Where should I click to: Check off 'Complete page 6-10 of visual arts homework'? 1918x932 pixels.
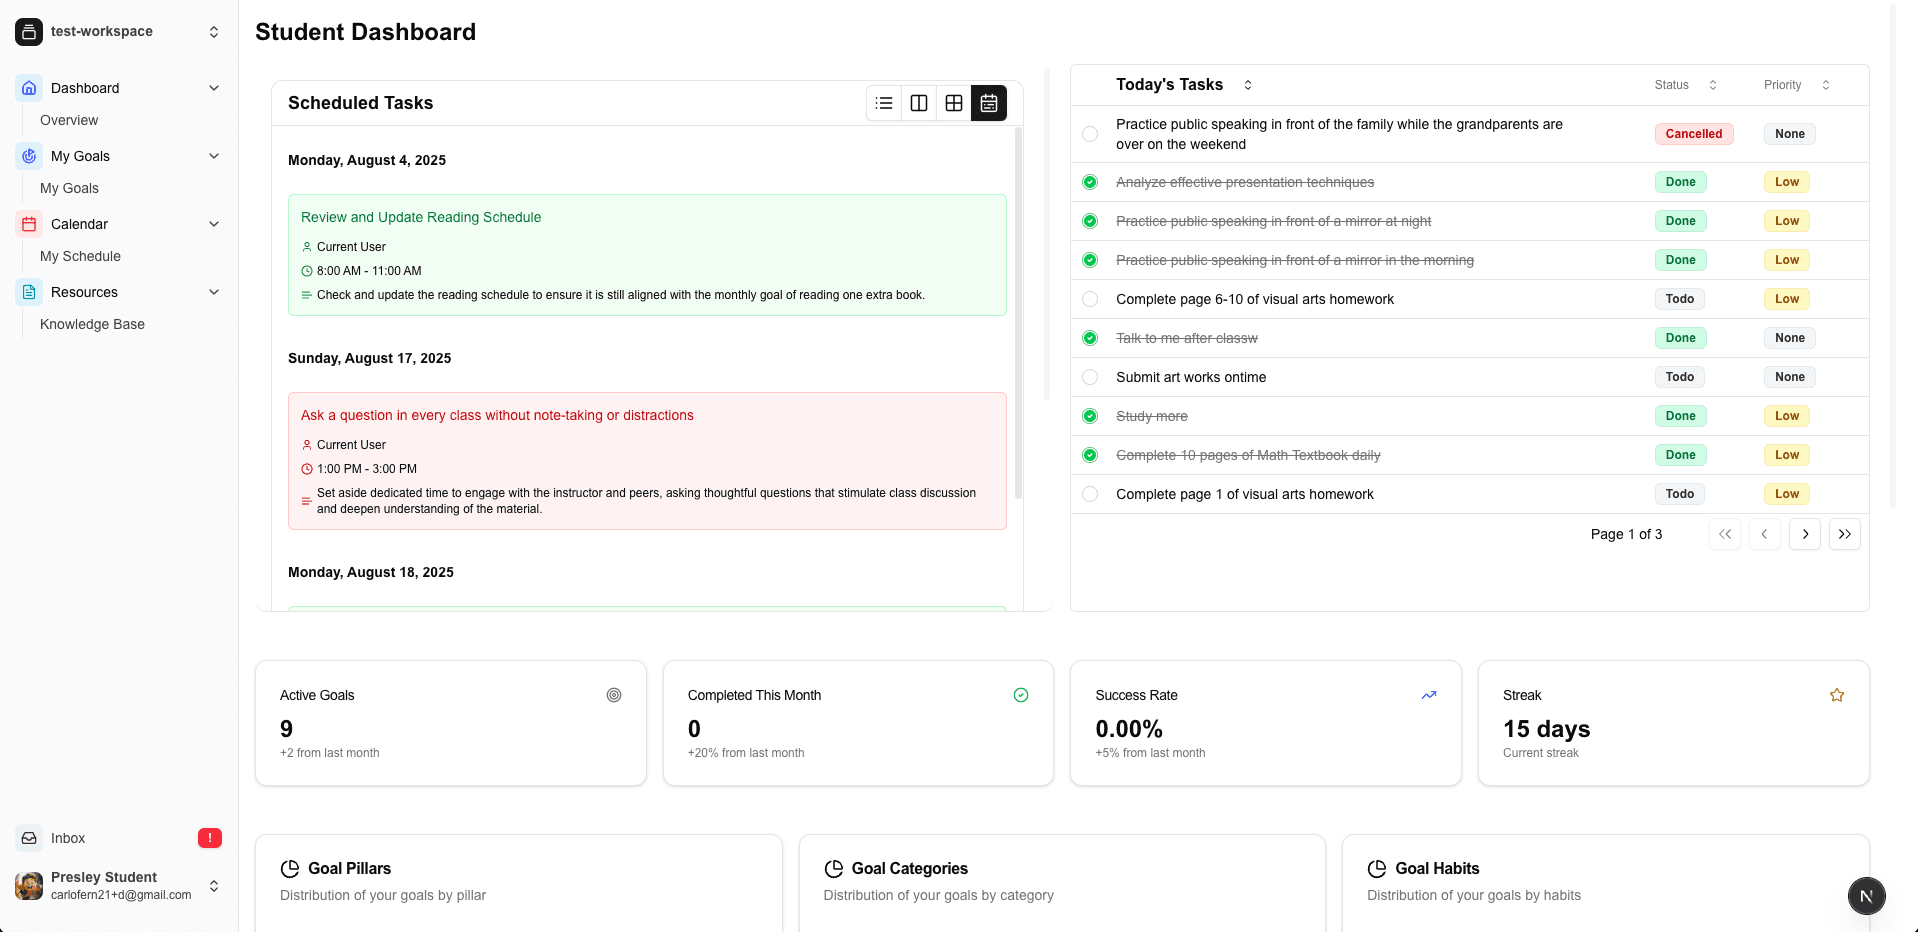click(x=1090, y=299)
